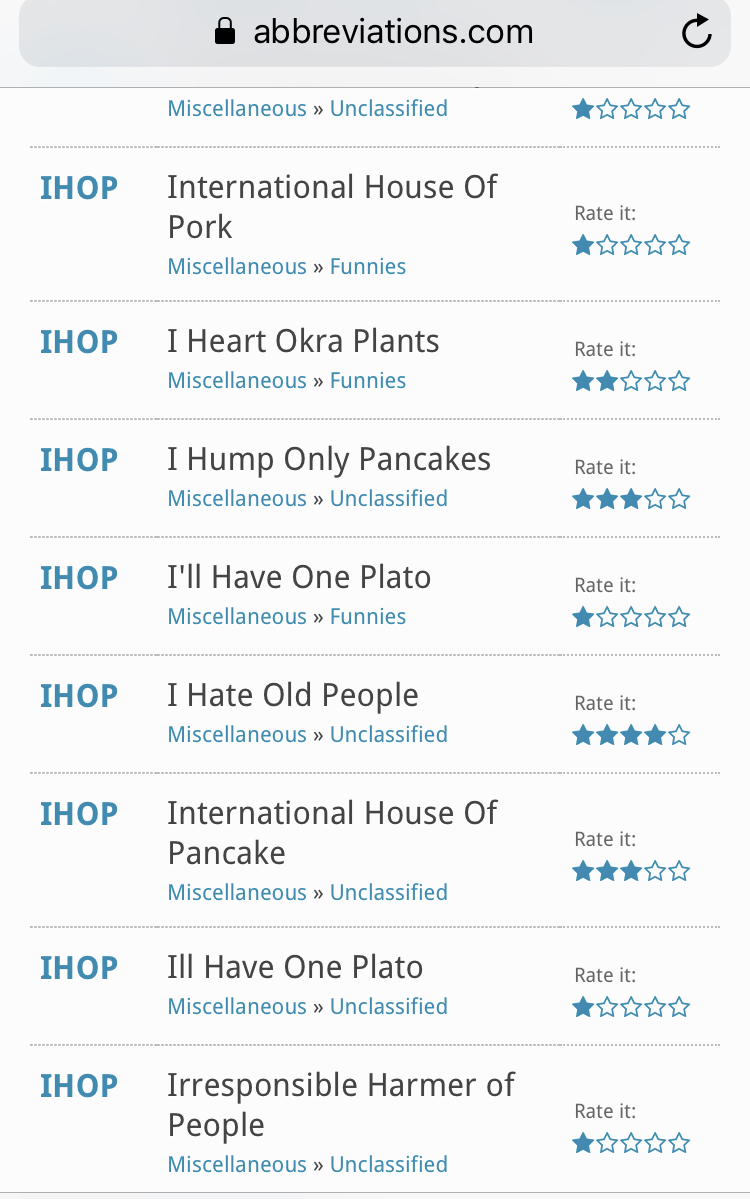Rate Ill Have One Plato four stars
The image size is (750, 1199).
656,1007
